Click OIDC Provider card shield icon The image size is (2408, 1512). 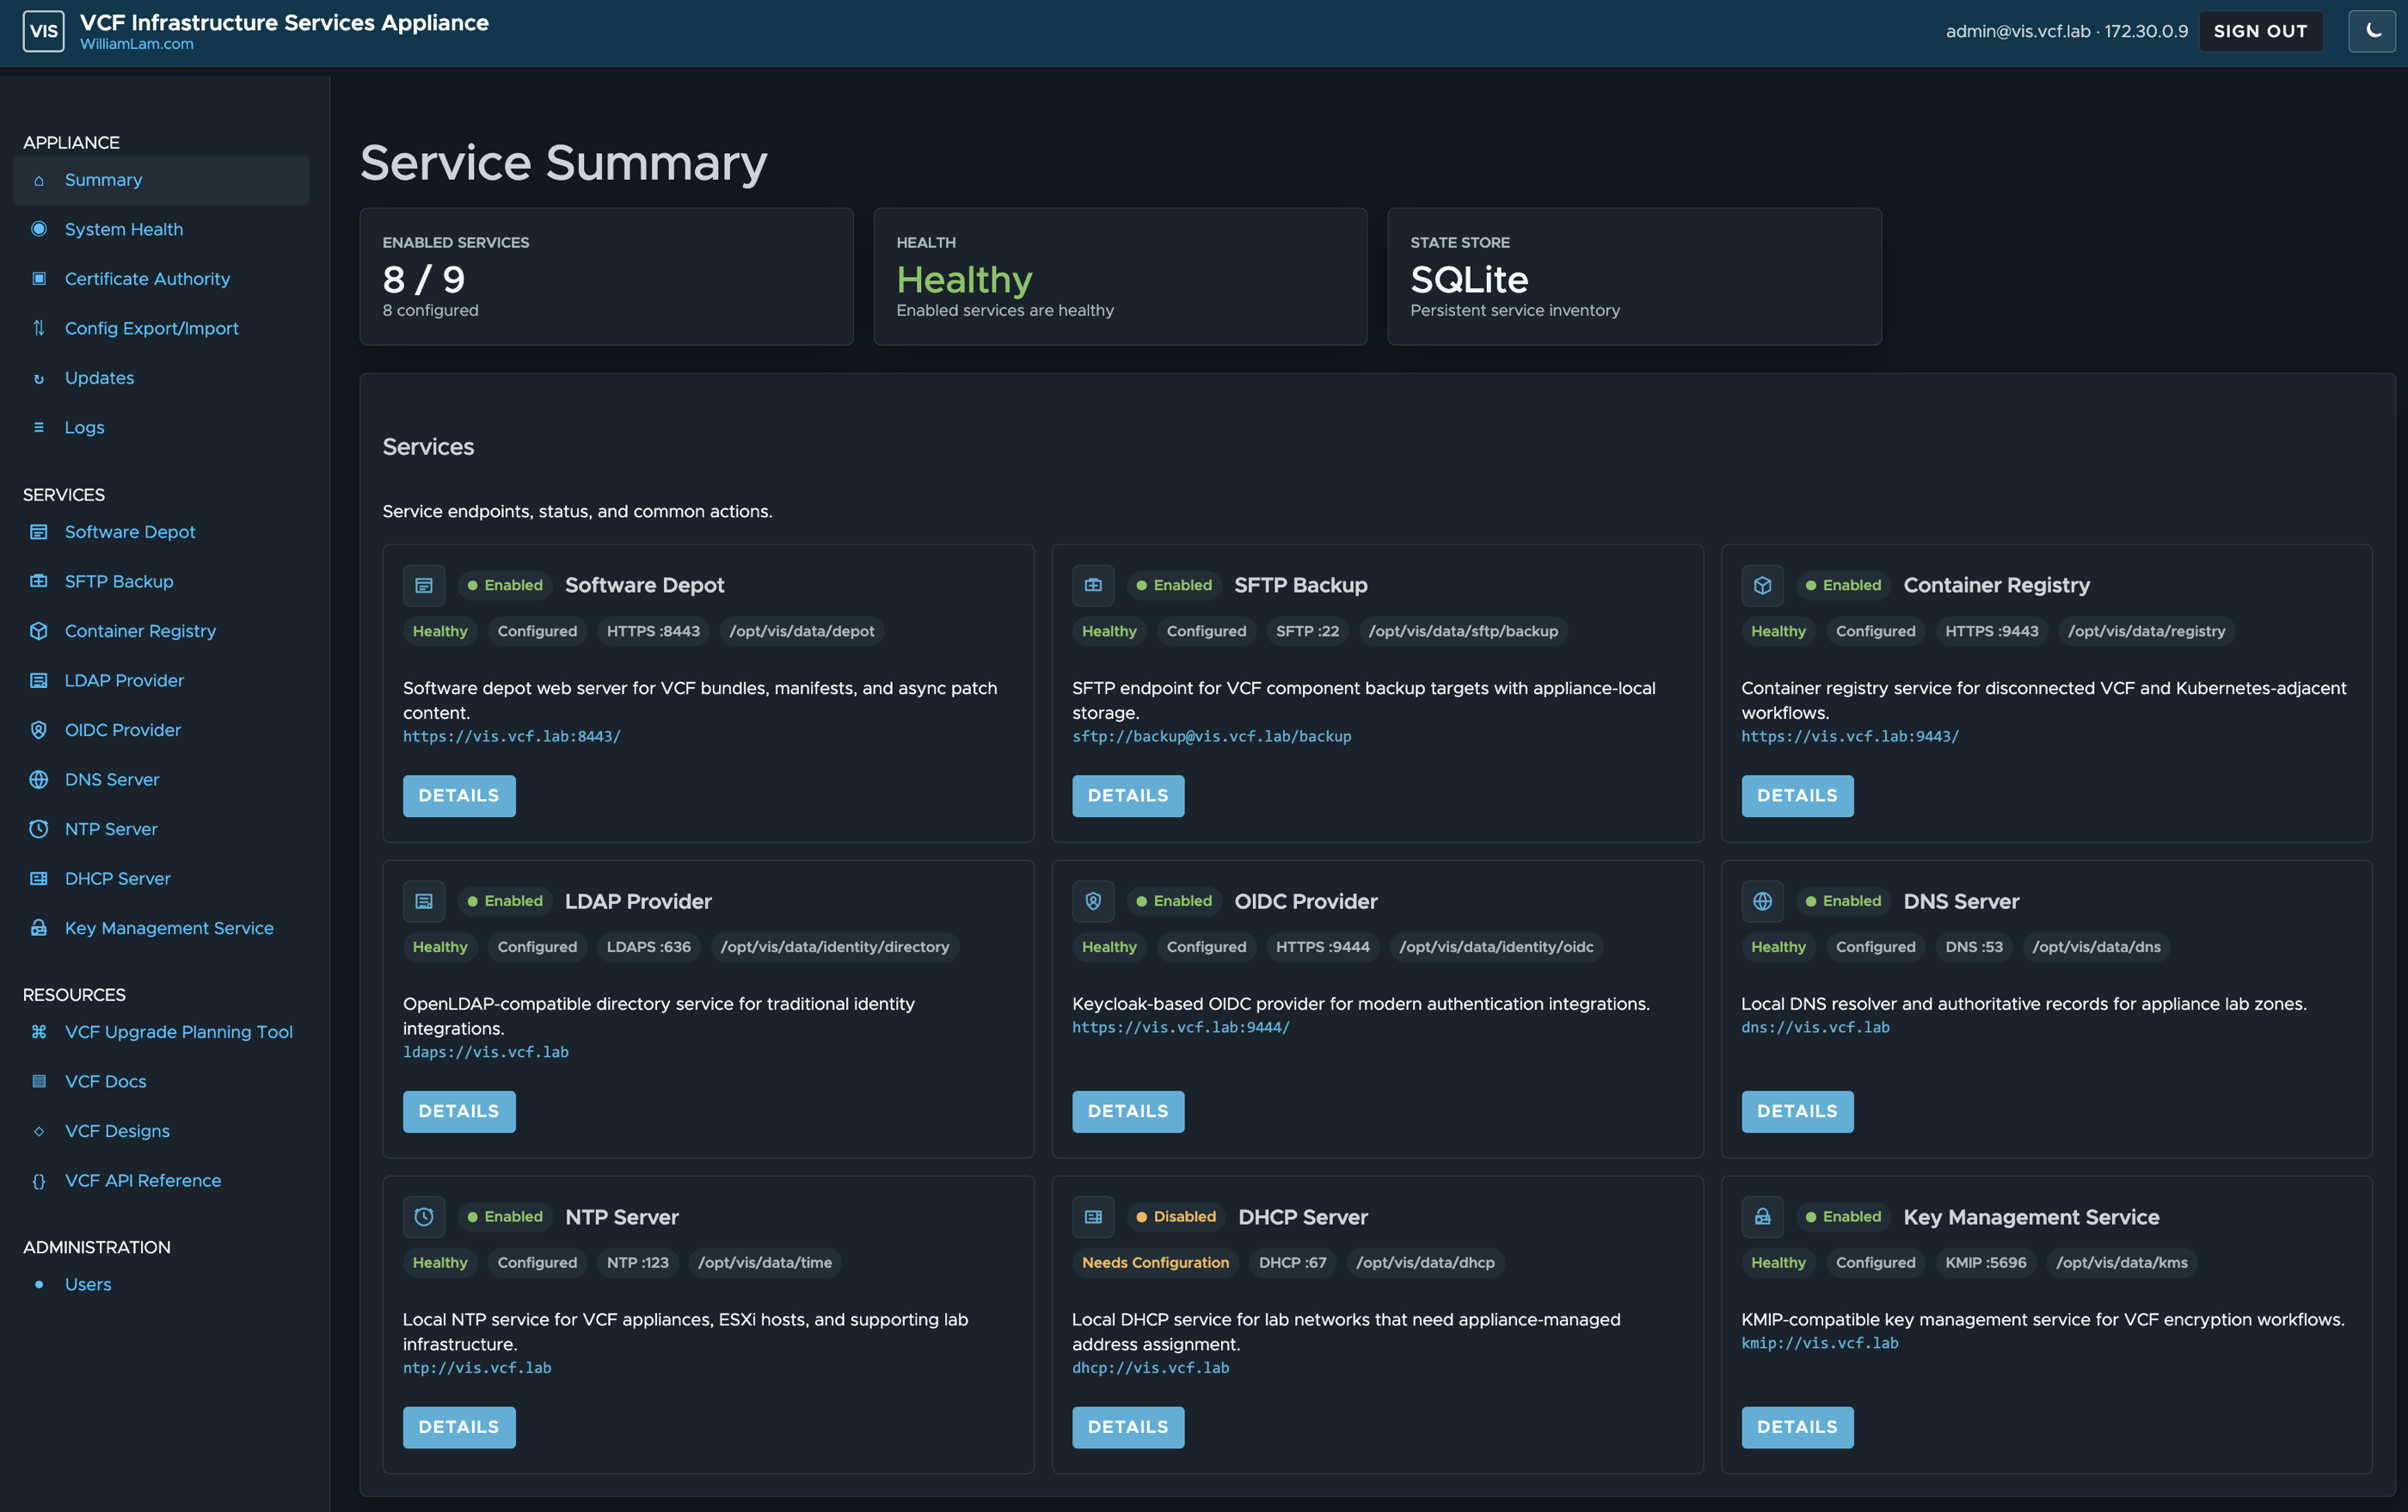coord(1093,901)
